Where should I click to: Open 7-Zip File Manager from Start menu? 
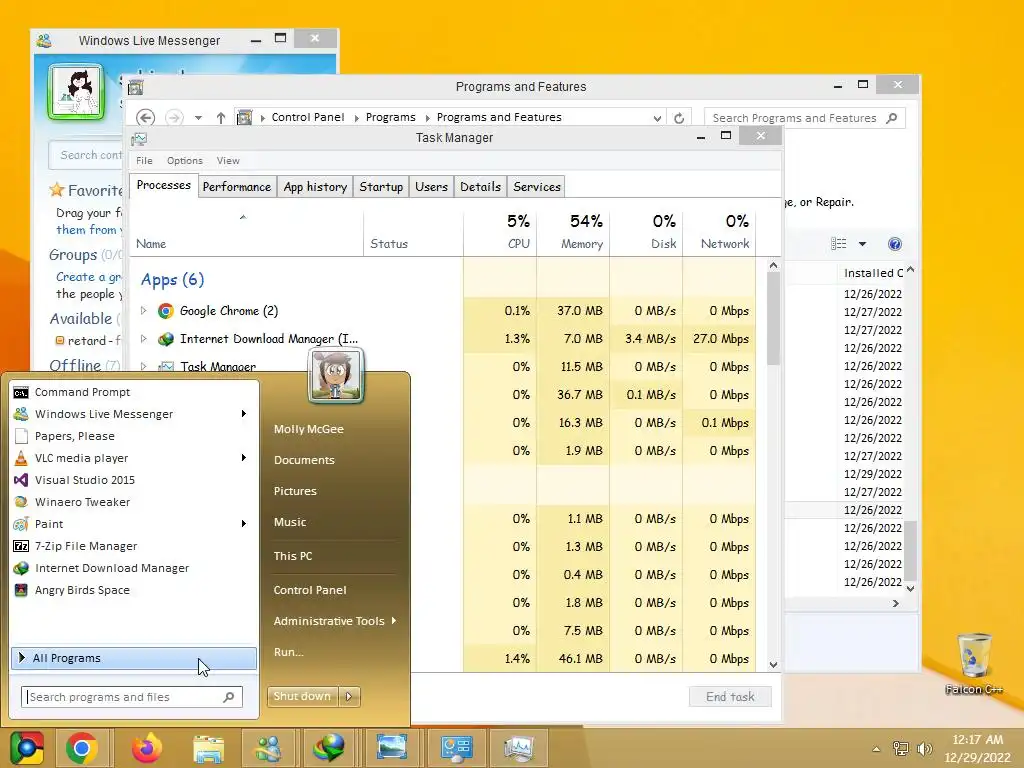(86, 546)
